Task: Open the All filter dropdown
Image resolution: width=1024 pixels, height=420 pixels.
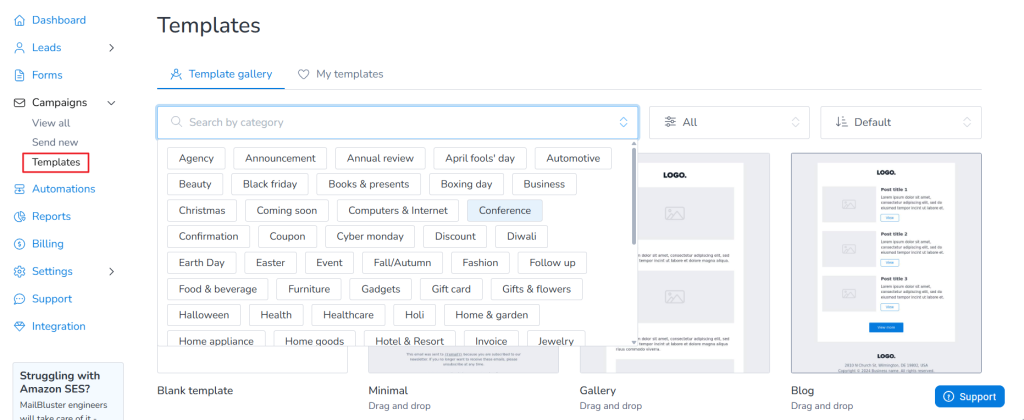Action: 729,122
